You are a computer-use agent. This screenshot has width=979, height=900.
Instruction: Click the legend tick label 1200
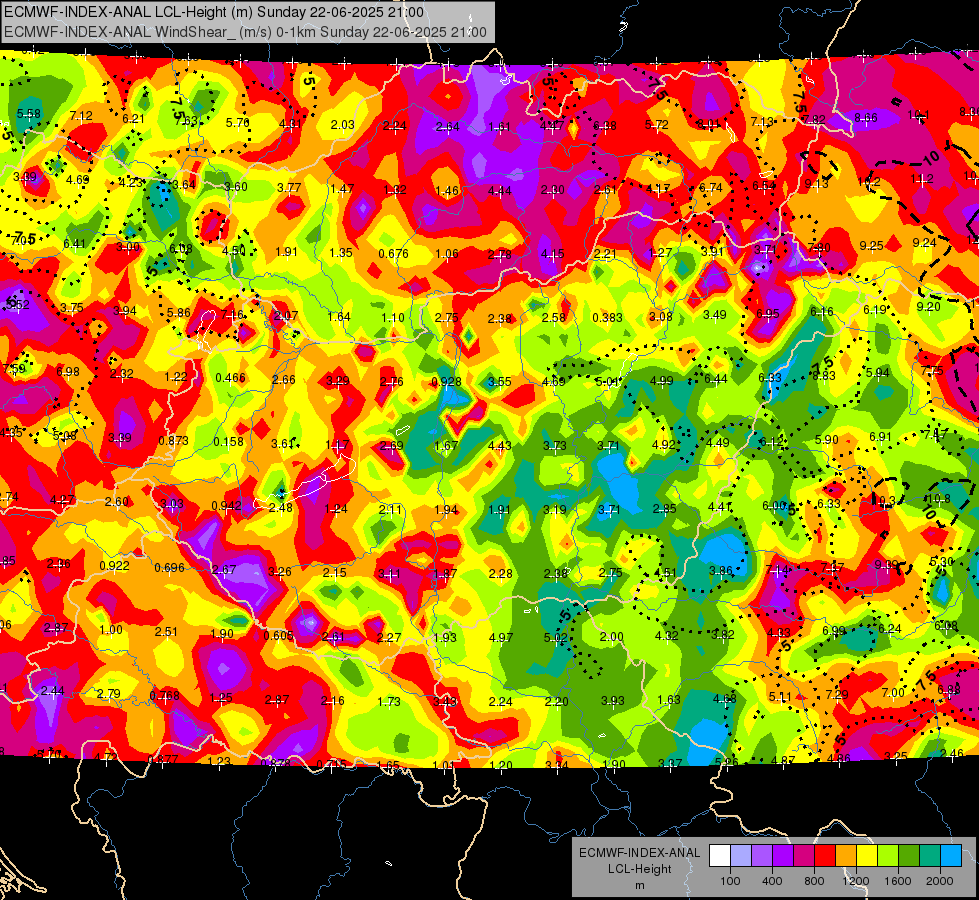[856, 881]
